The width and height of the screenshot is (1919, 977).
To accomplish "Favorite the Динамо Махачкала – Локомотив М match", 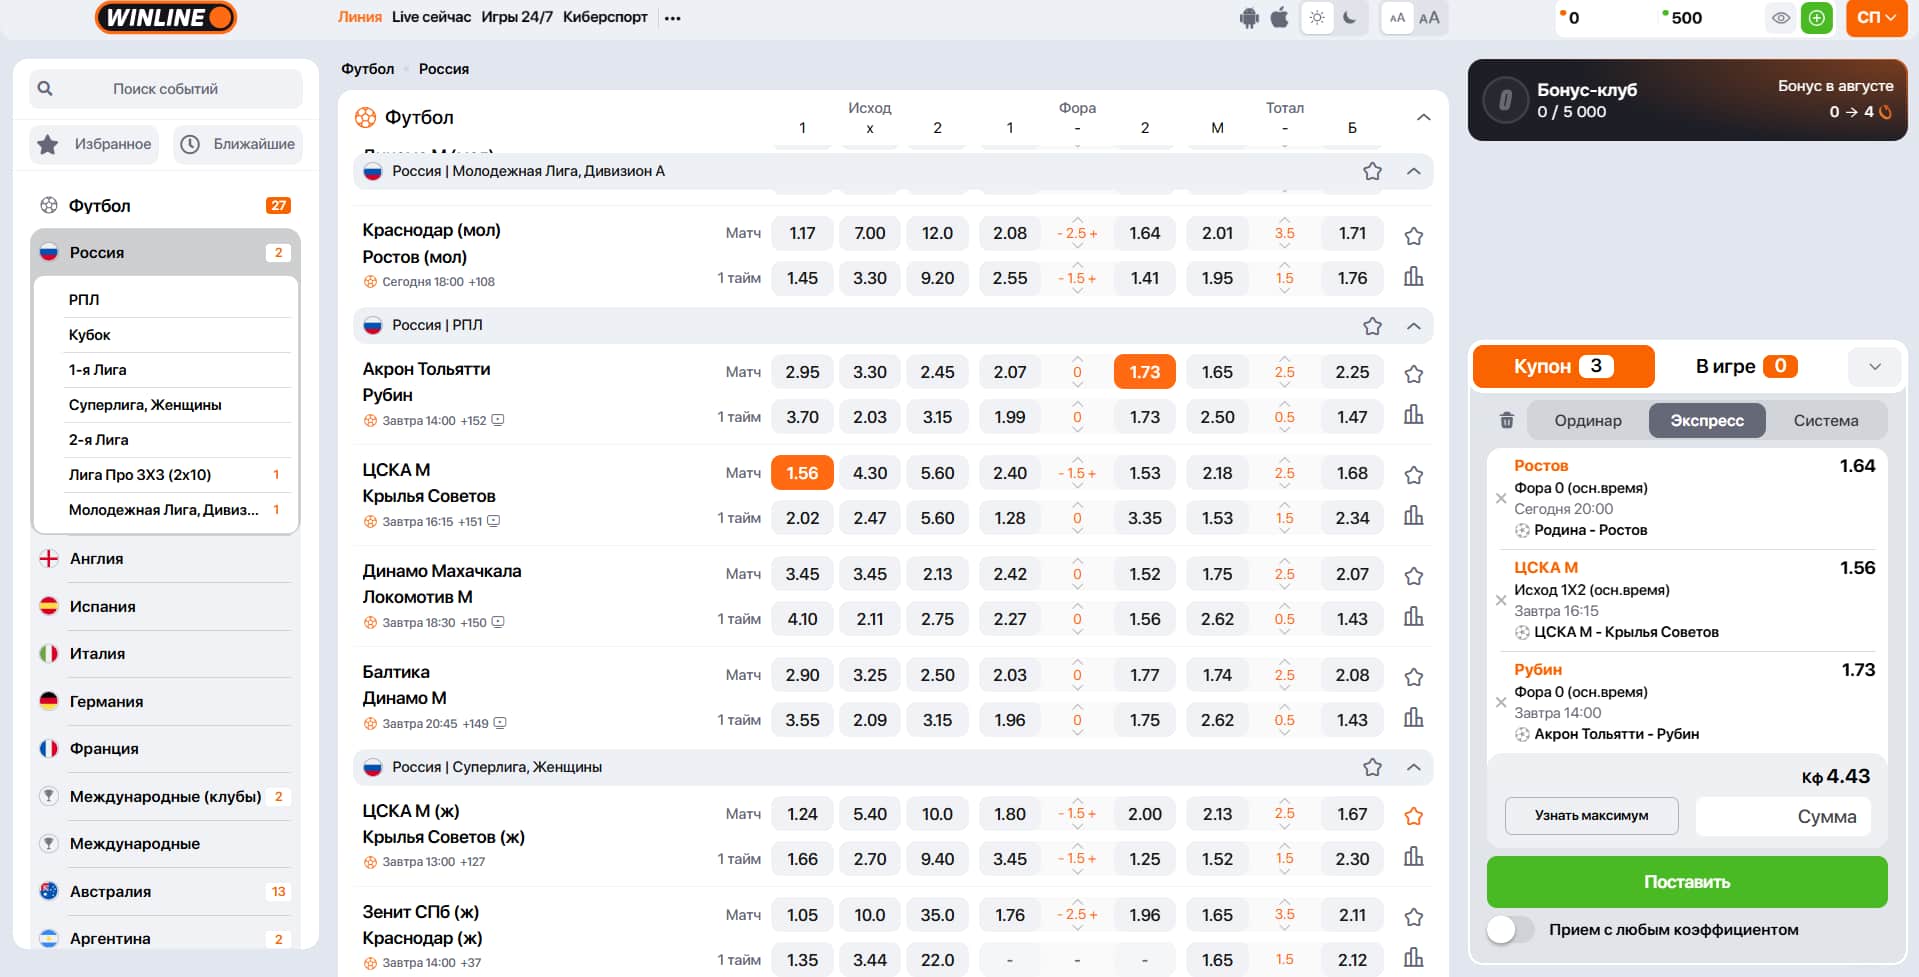I will pyautogui.click(x=1413, y=576).
